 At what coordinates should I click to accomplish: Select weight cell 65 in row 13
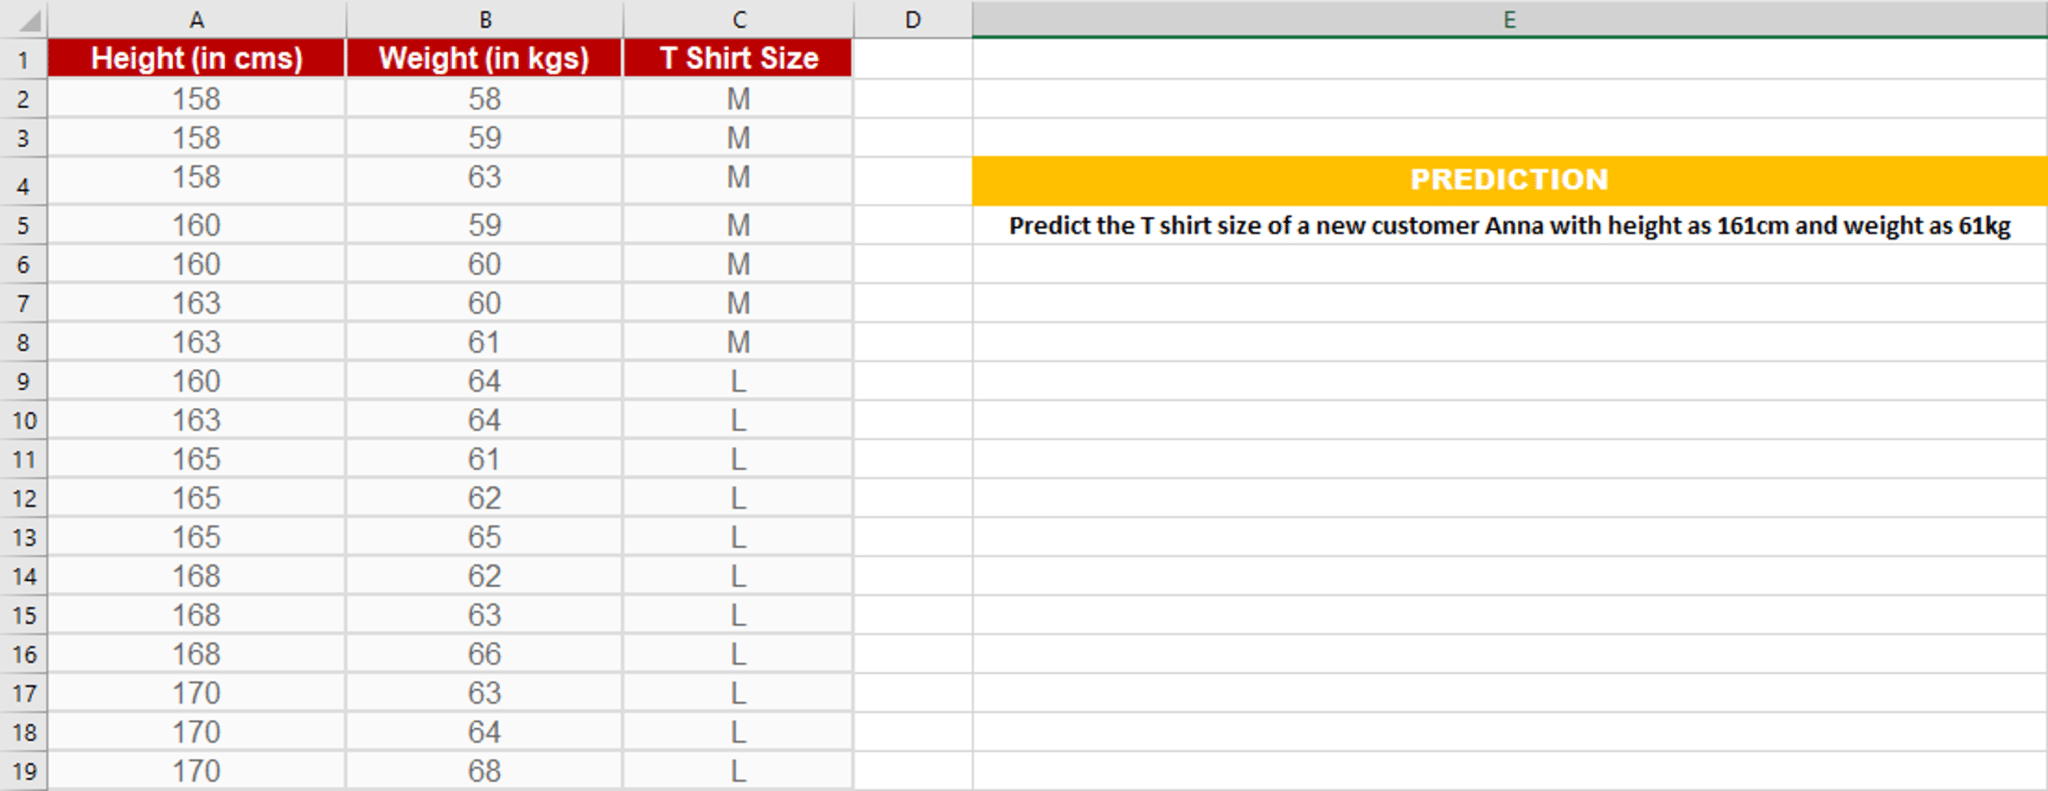click(x=485, y=537)
